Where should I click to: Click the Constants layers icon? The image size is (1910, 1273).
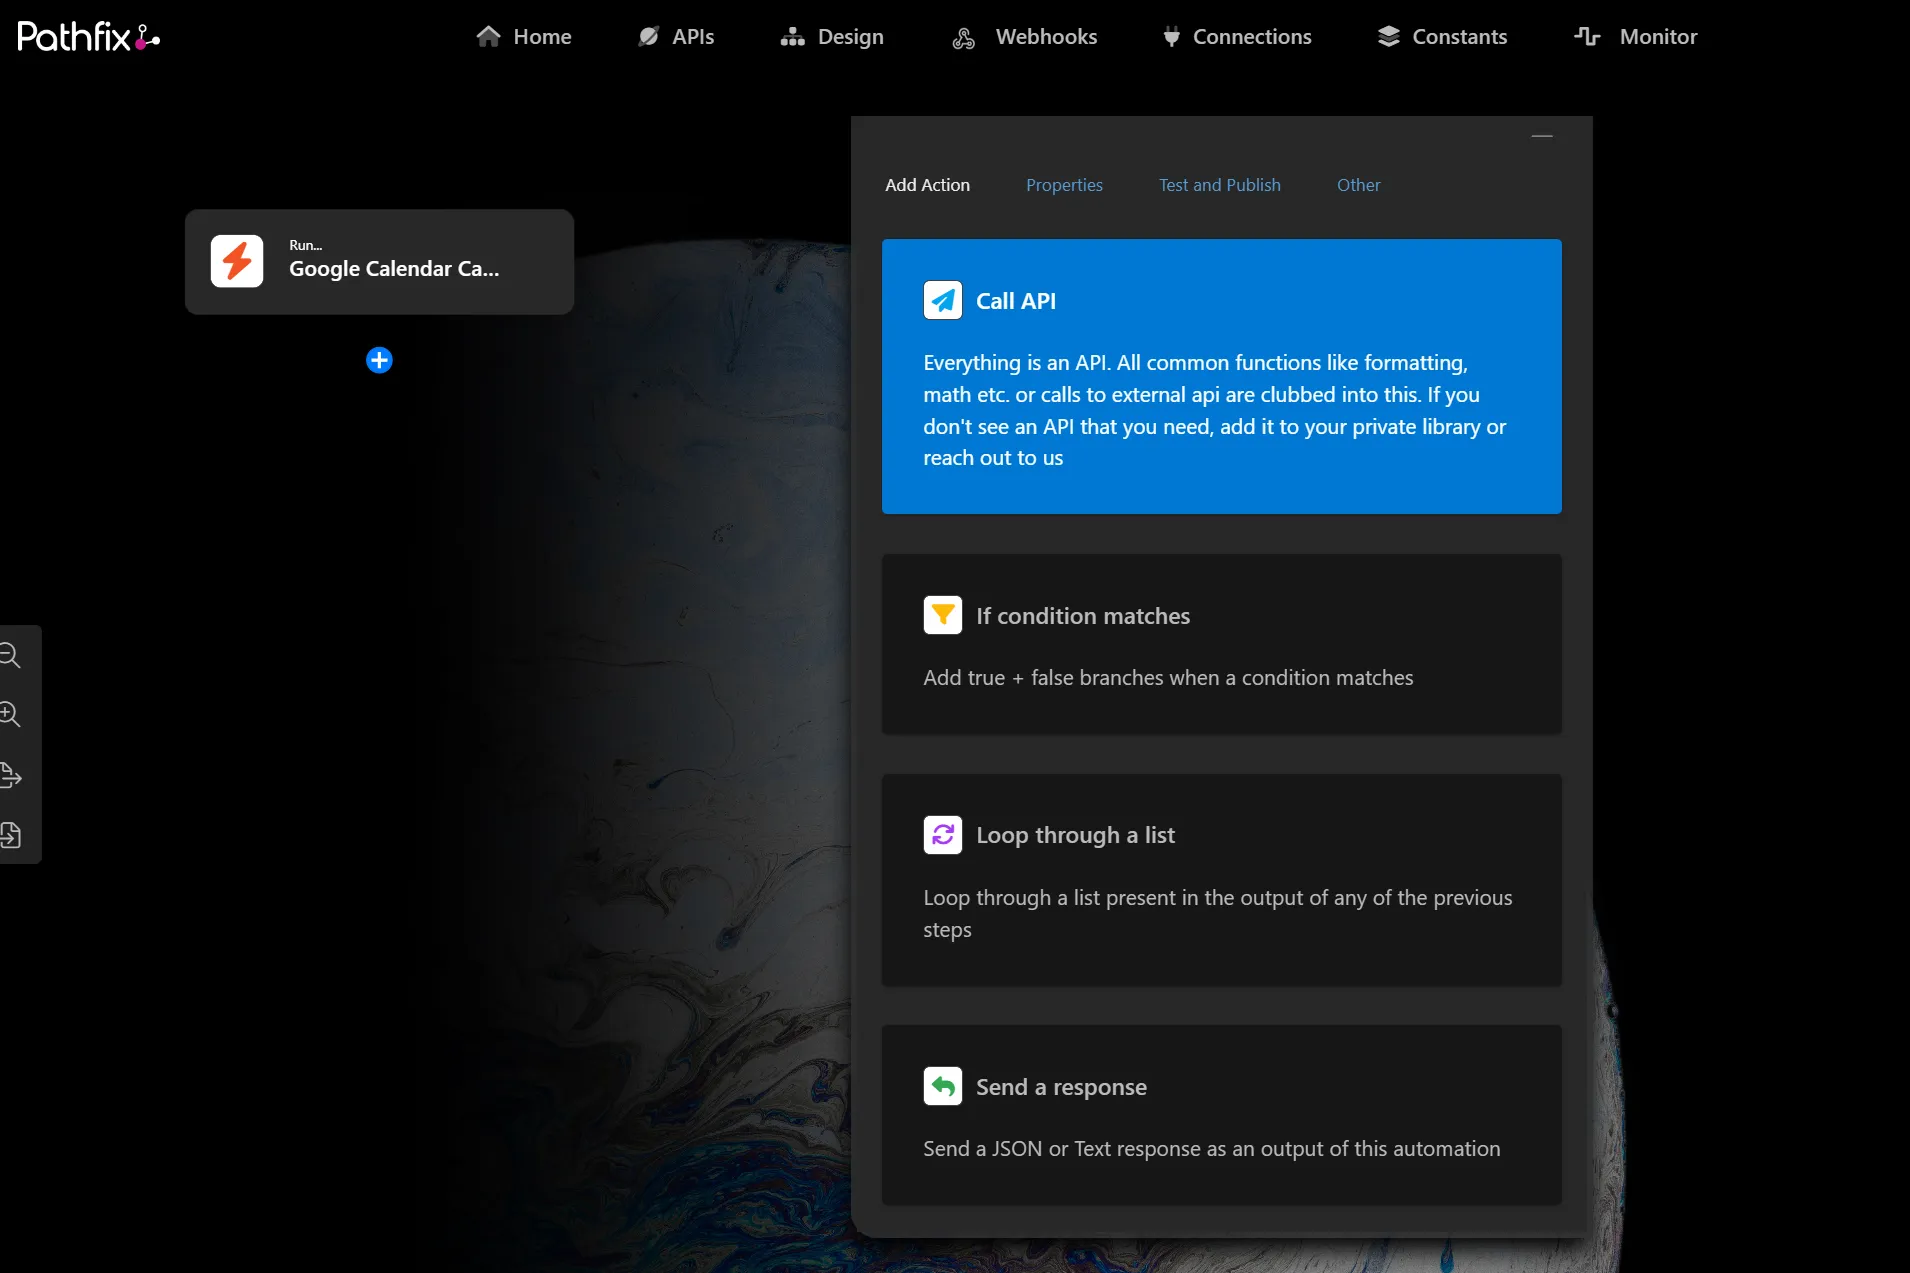[1389, 37]
